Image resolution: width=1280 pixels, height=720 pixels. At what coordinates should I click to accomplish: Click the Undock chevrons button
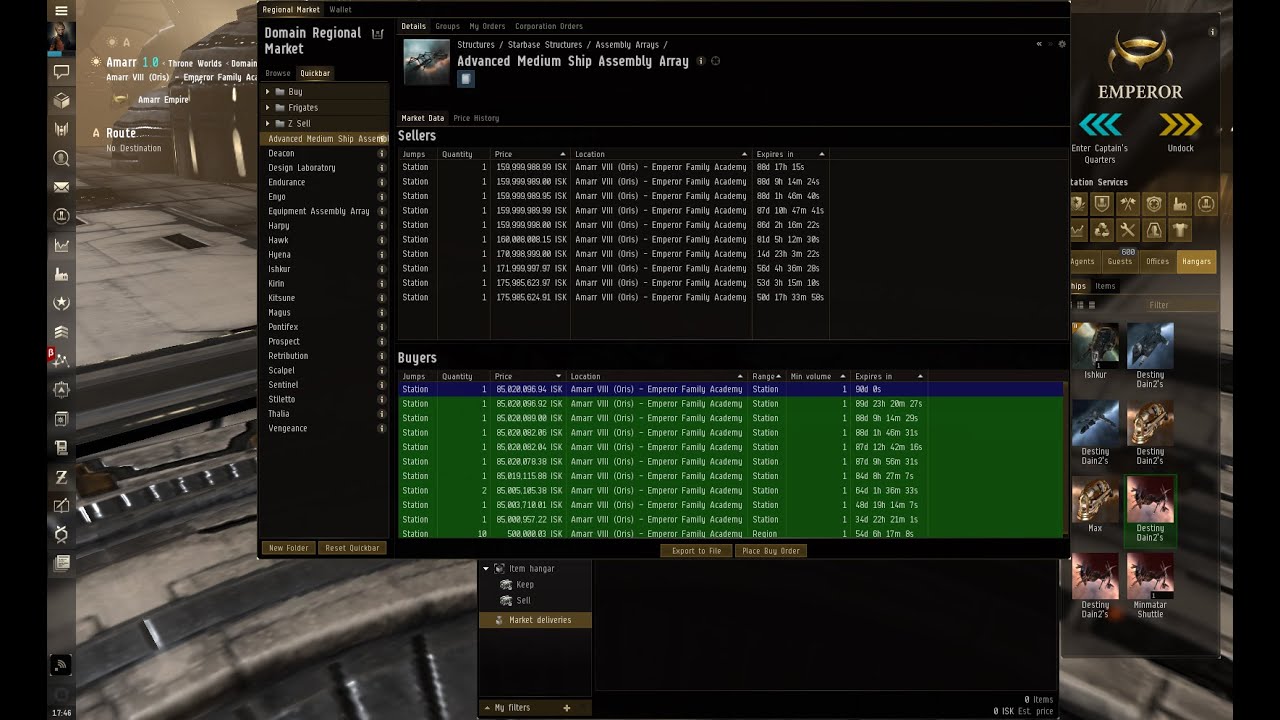tap(1180, 125)
